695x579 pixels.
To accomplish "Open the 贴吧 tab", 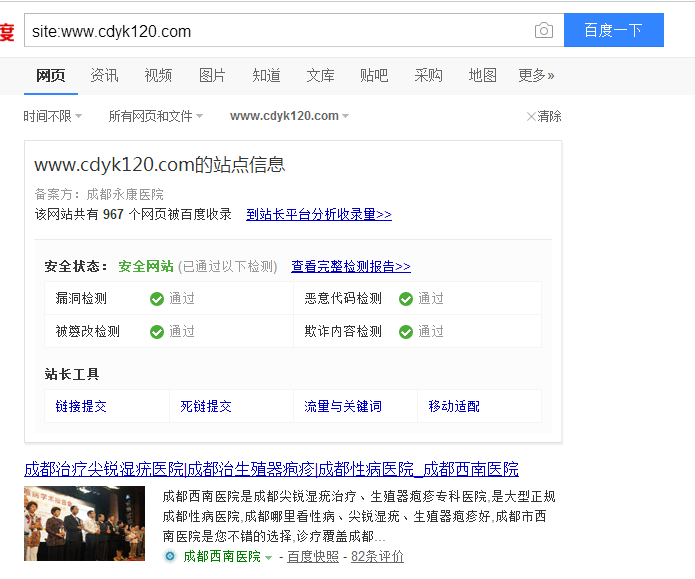I will pos(374,75).
